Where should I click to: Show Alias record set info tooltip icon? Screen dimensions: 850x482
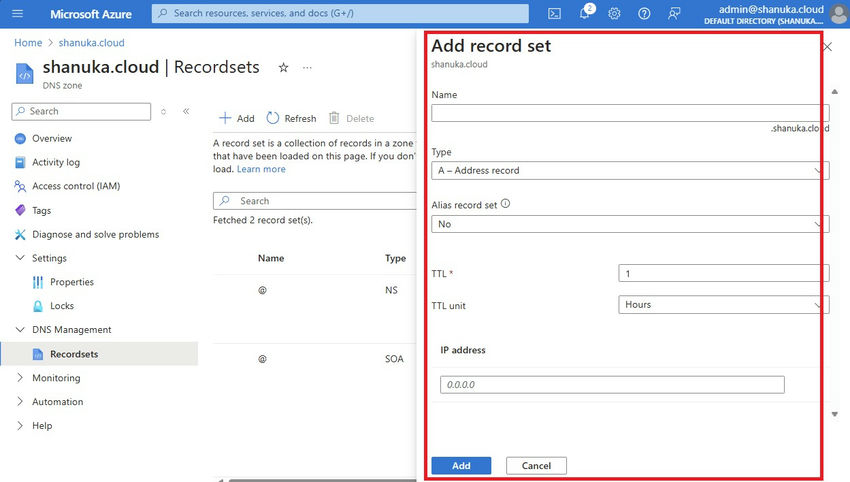tap(505, 204)
